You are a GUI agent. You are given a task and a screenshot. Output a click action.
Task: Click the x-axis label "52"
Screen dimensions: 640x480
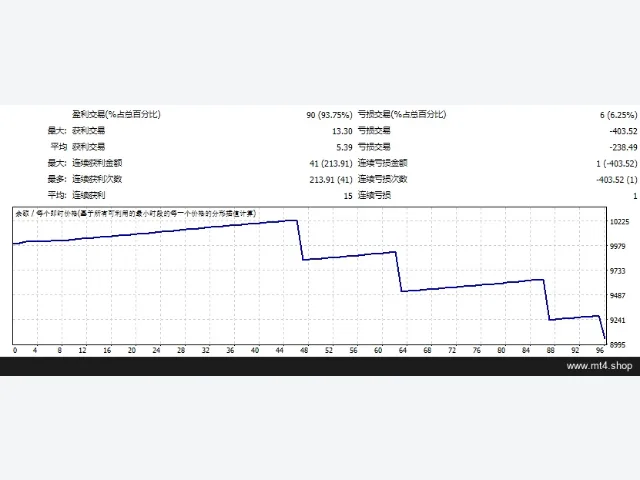(x=329, y=350)
